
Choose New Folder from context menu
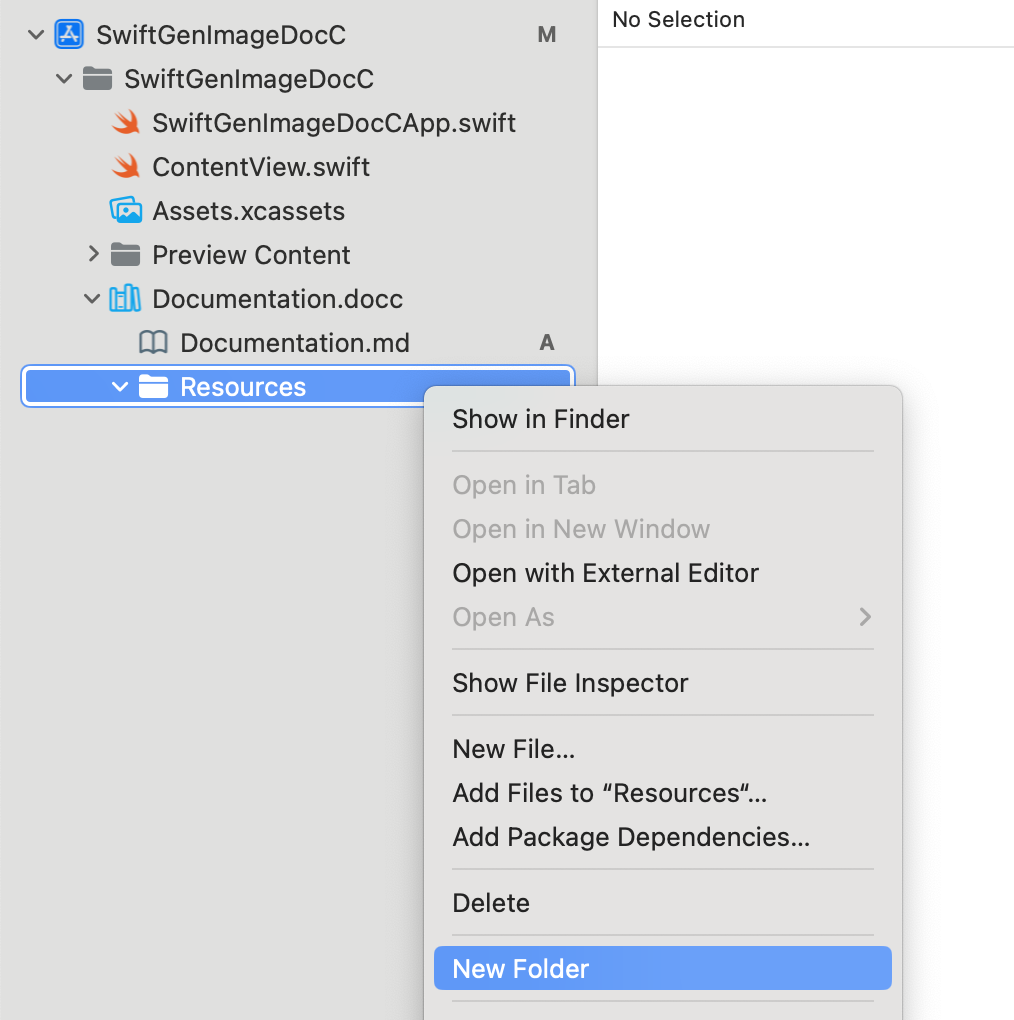[x=521, y=969]
